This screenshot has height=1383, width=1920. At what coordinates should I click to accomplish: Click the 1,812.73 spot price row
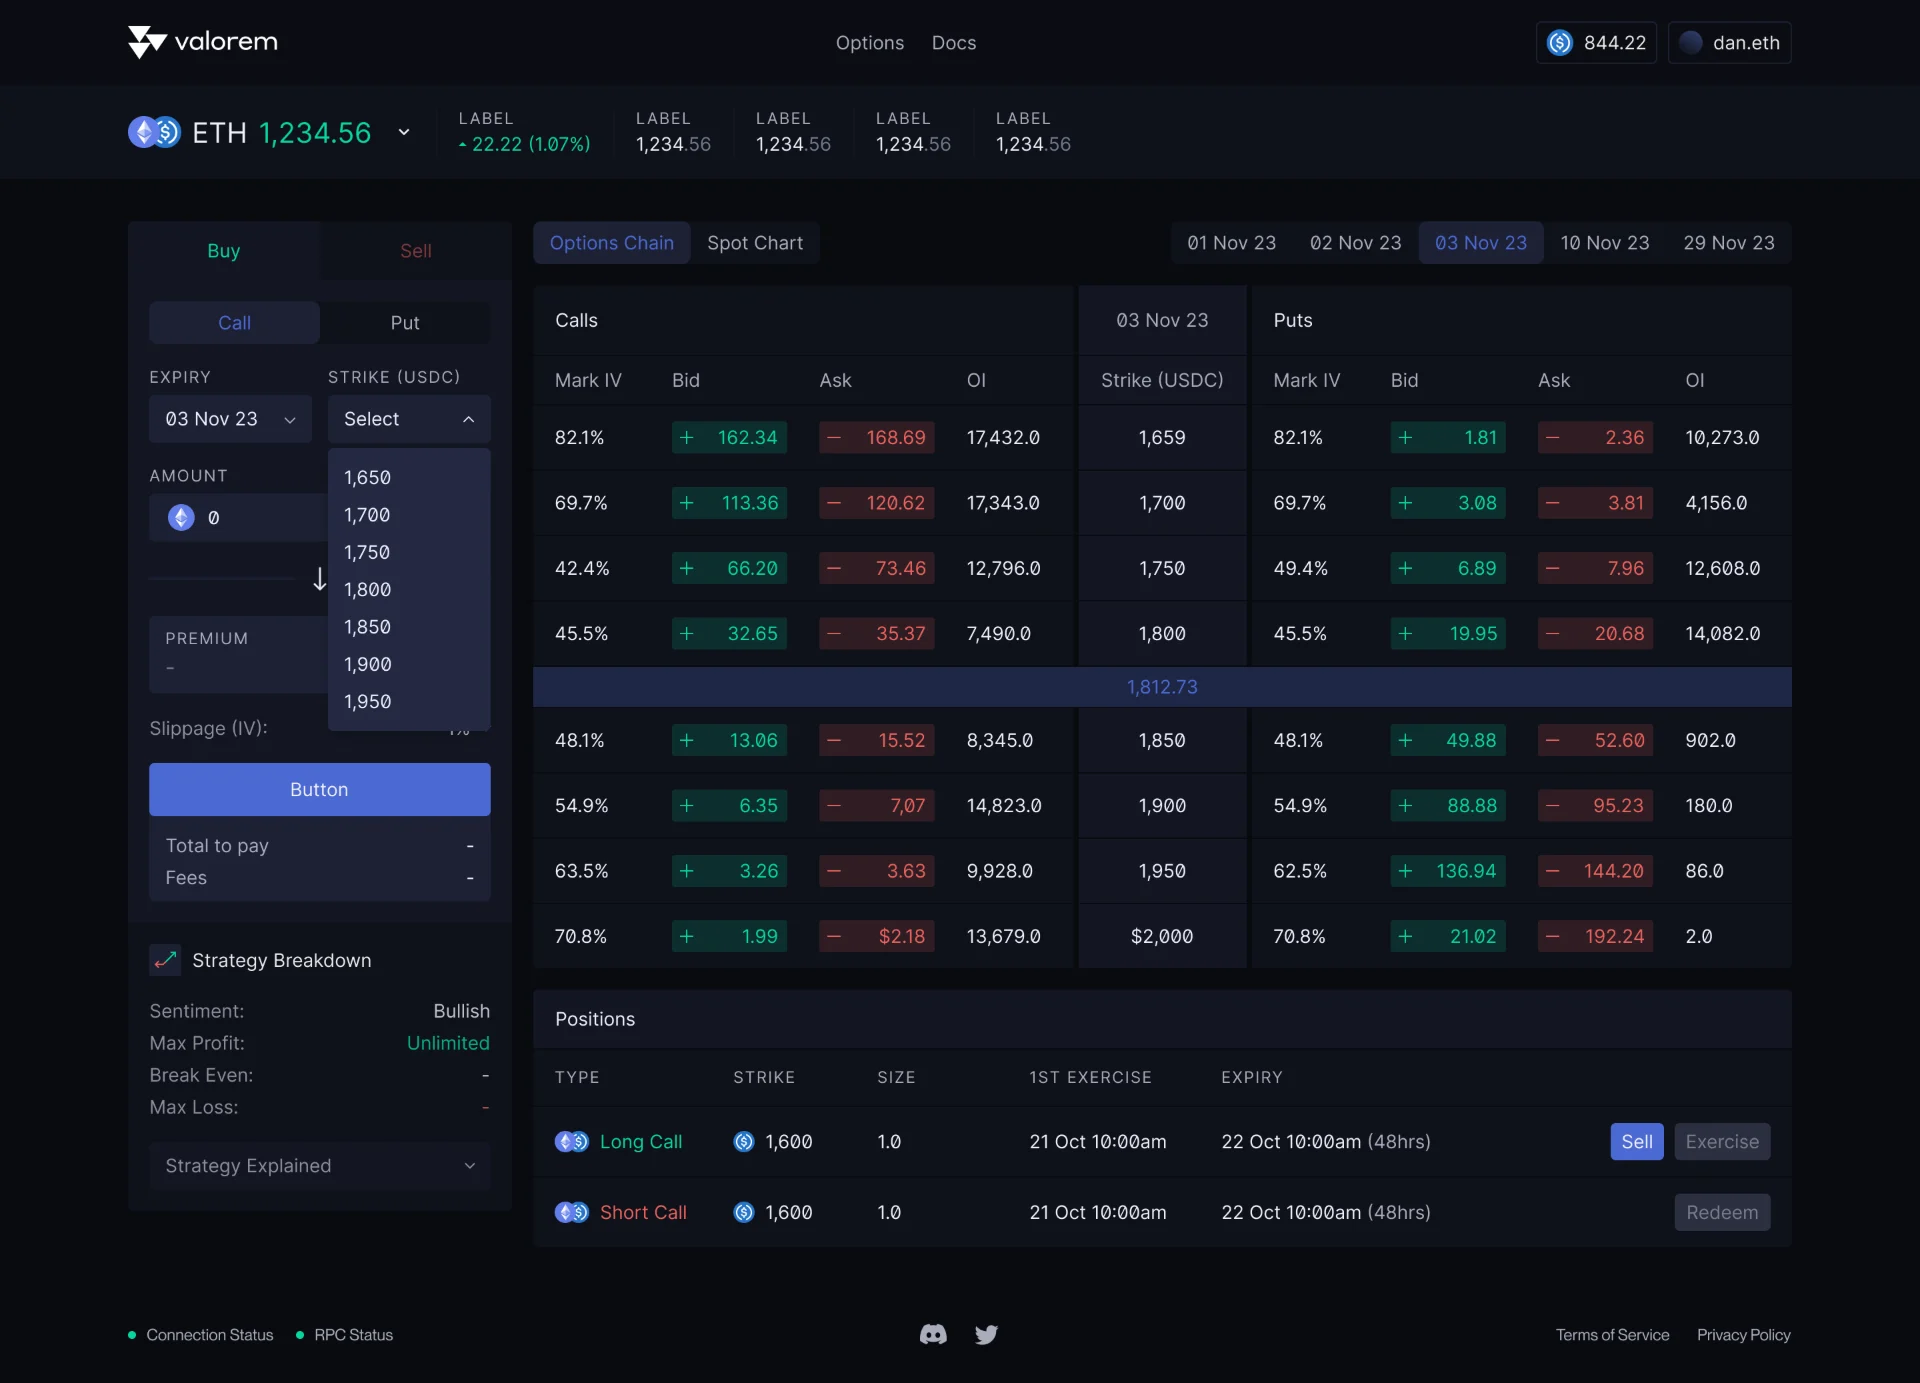(x=1162, y=687)
